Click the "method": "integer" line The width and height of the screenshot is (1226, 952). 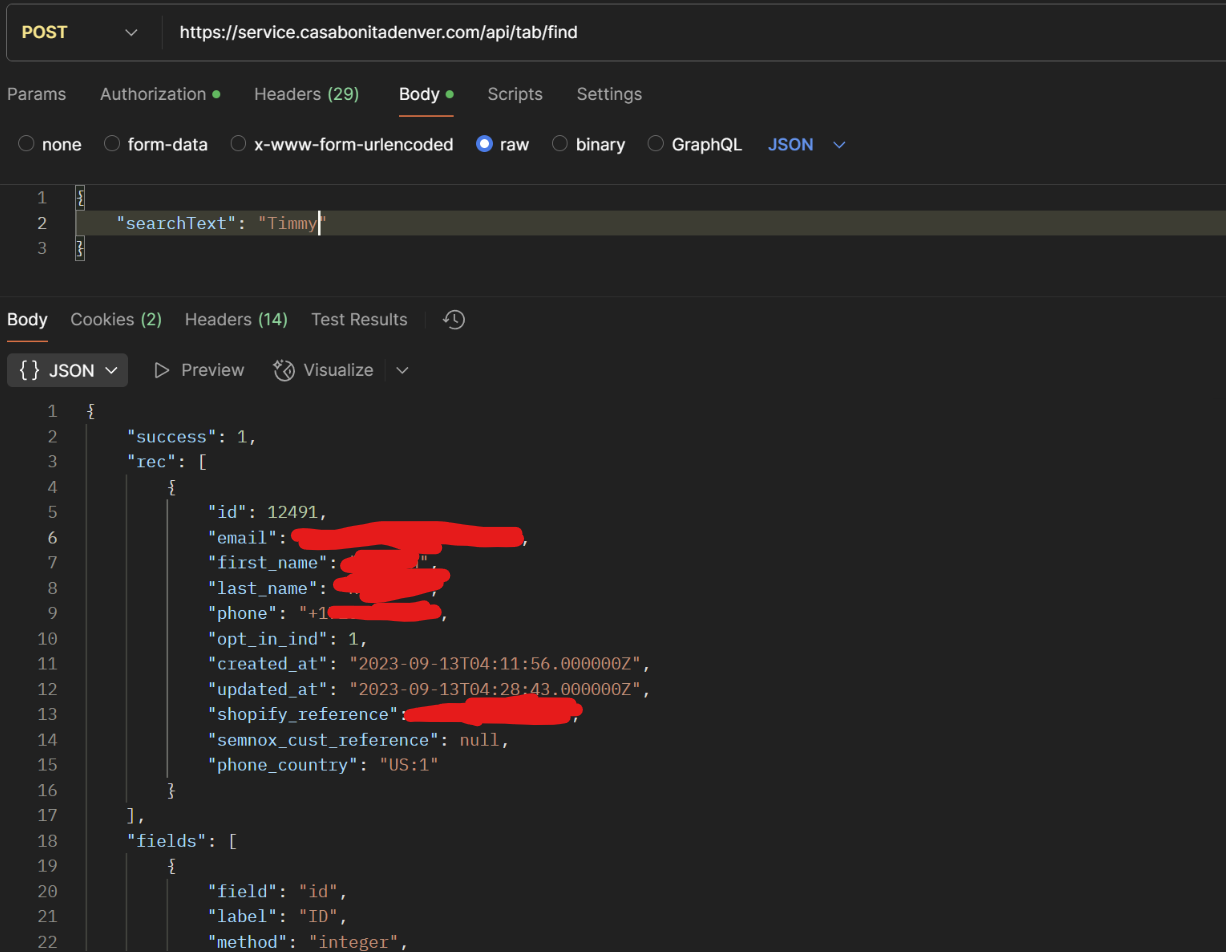pyautogui.click(x=309, y=942)
